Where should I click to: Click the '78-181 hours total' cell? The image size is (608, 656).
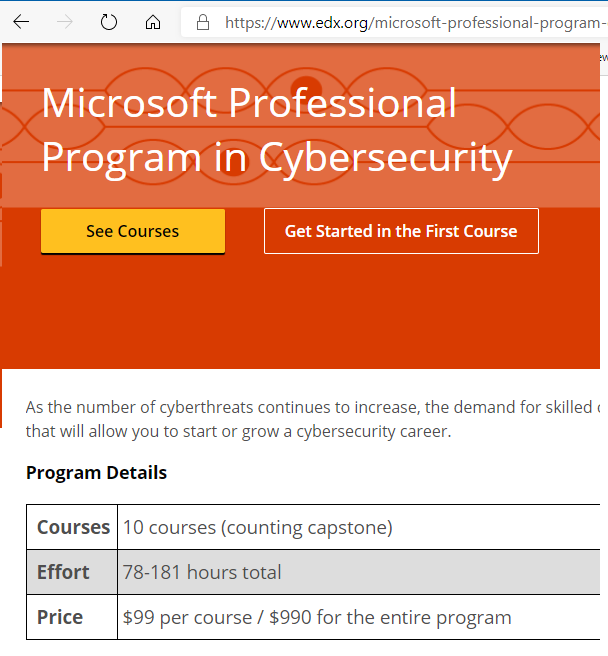pos(202,572)
